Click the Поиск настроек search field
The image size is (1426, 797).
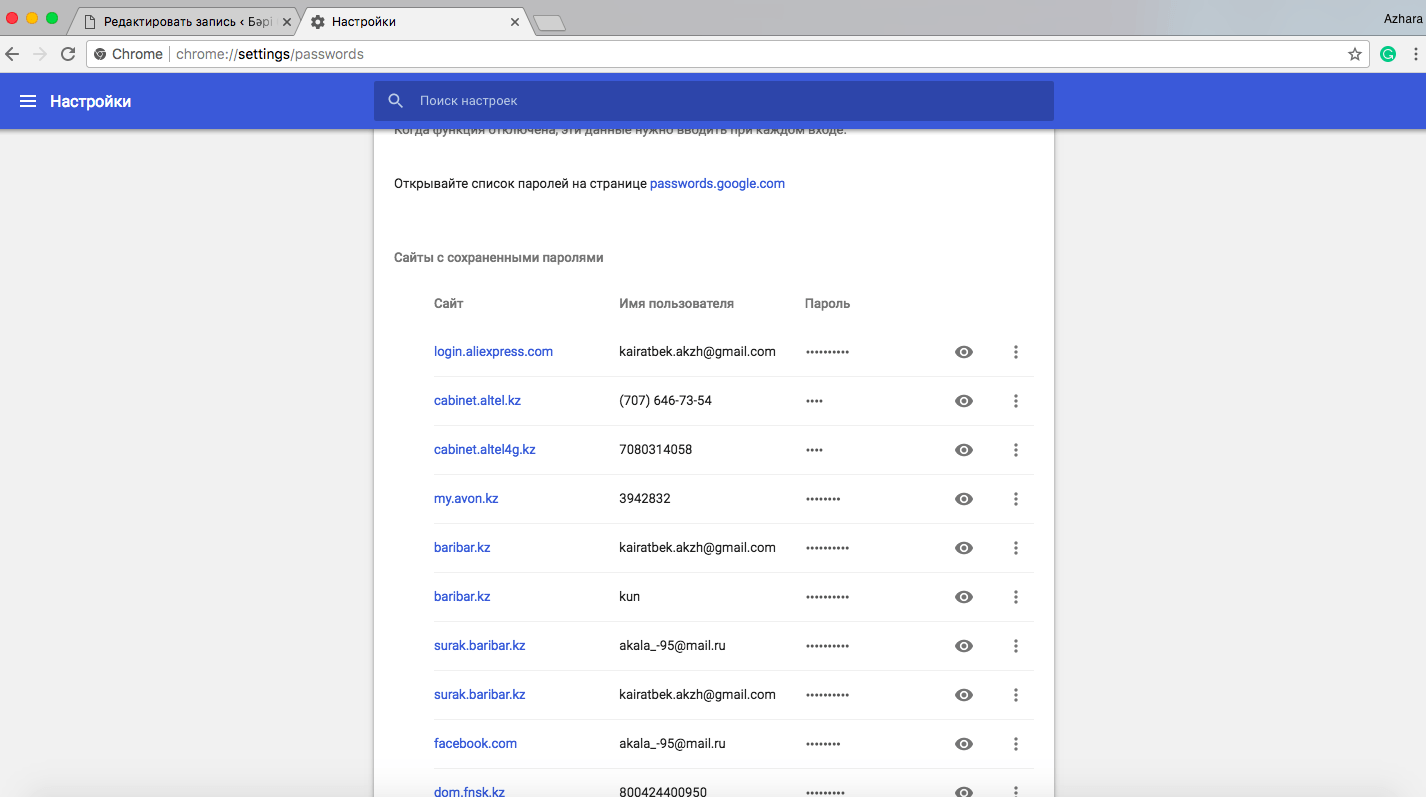[714, 101]
